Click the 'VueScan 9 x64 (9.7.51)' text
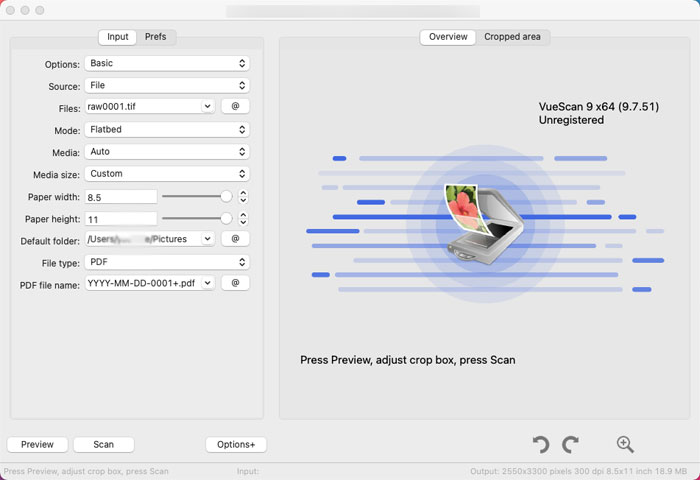The width and height of the screenshot is (700, 480). pos(599,107)
